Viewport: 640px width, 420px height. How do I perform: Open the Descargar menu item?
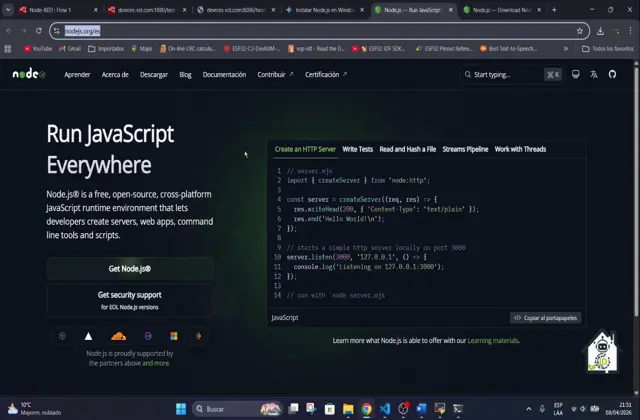coord(154,74)
